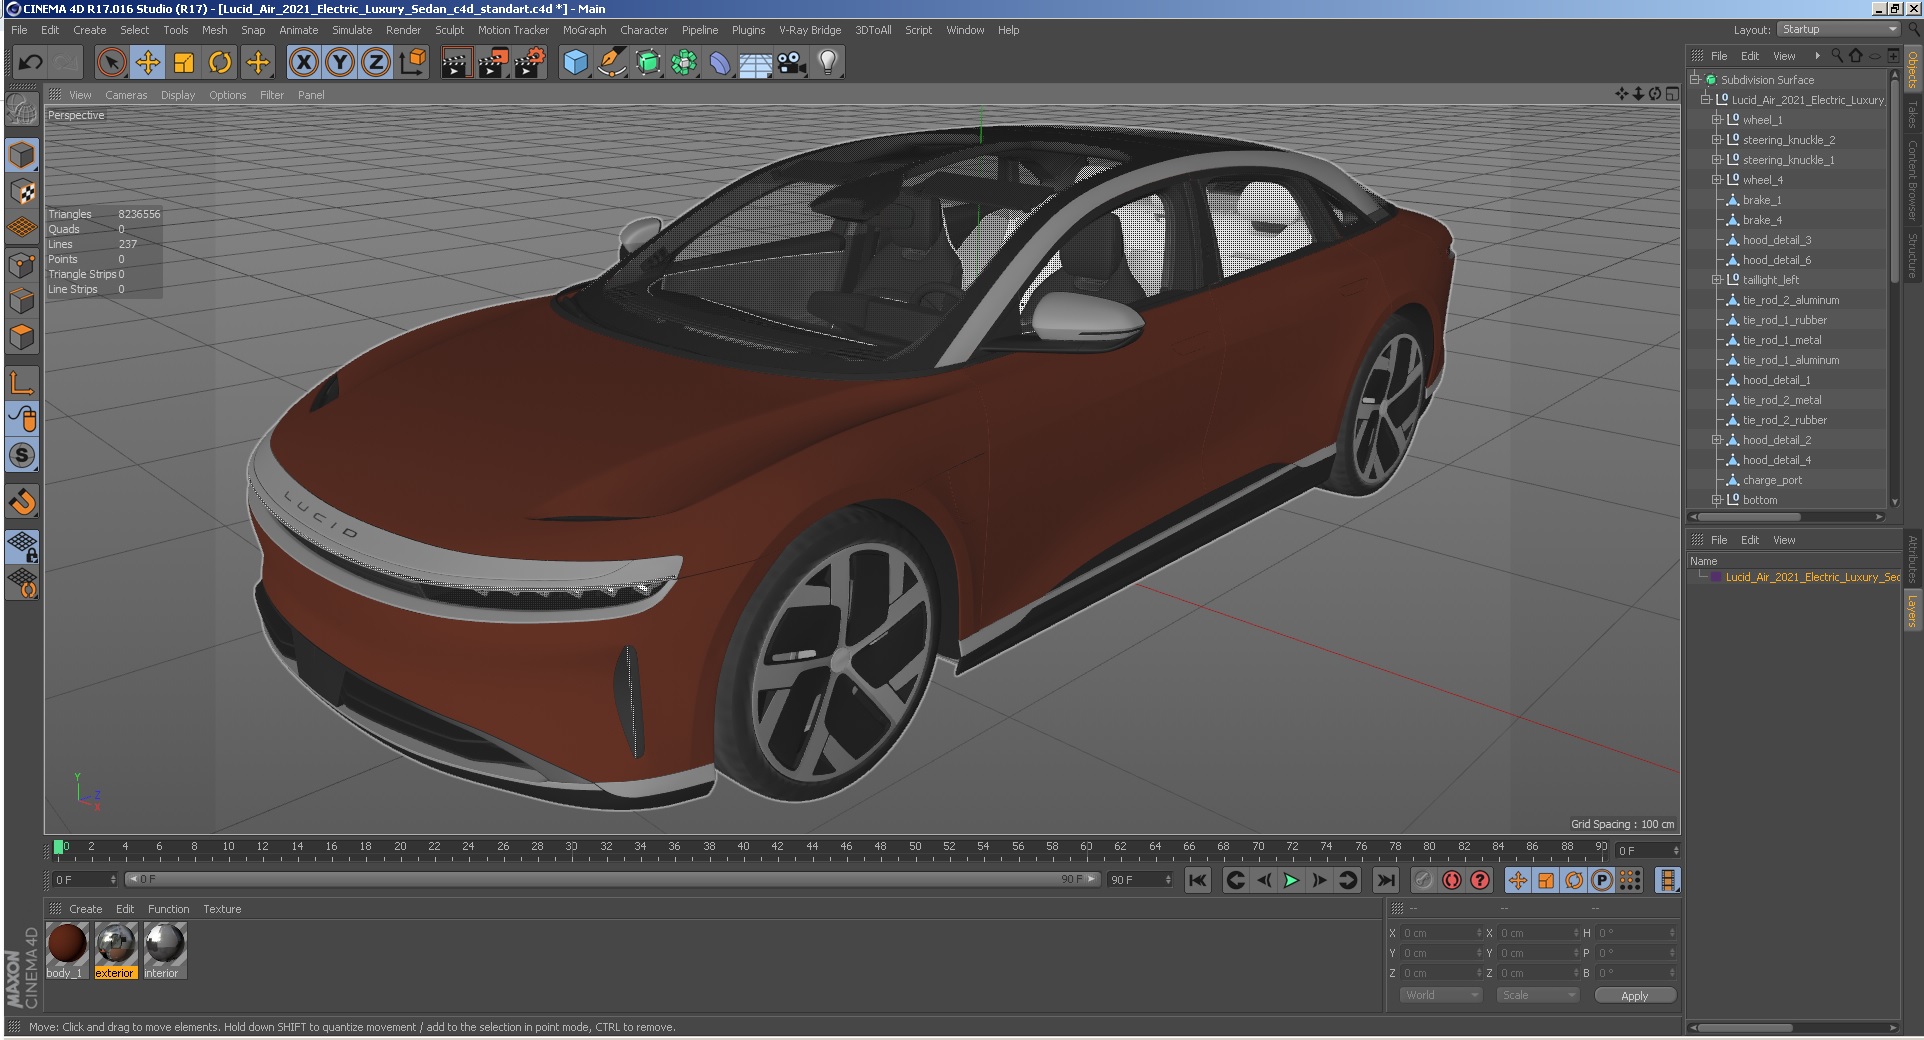This screenshot has height=1040, width=1924.
Task: Click the Undo arrow icon
Action: 31,63
